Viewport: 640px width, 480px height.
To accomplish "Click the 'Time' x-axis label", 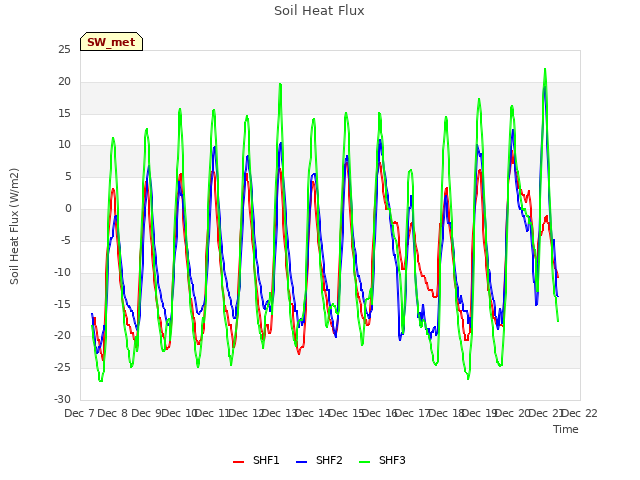I will (x=566, y=429).
